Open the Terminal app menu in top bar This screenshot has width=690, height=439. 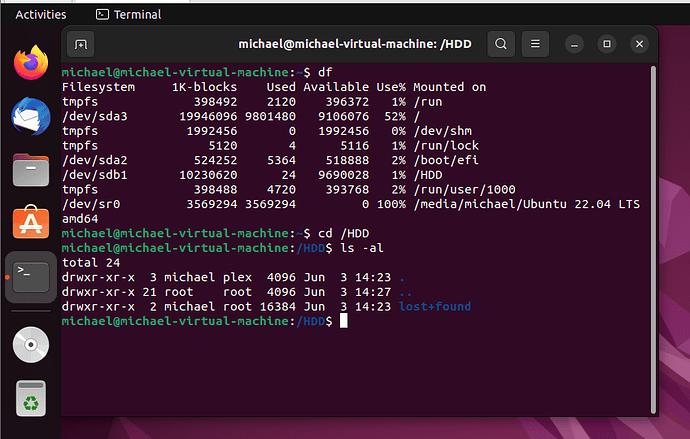(x=128, y=15)
